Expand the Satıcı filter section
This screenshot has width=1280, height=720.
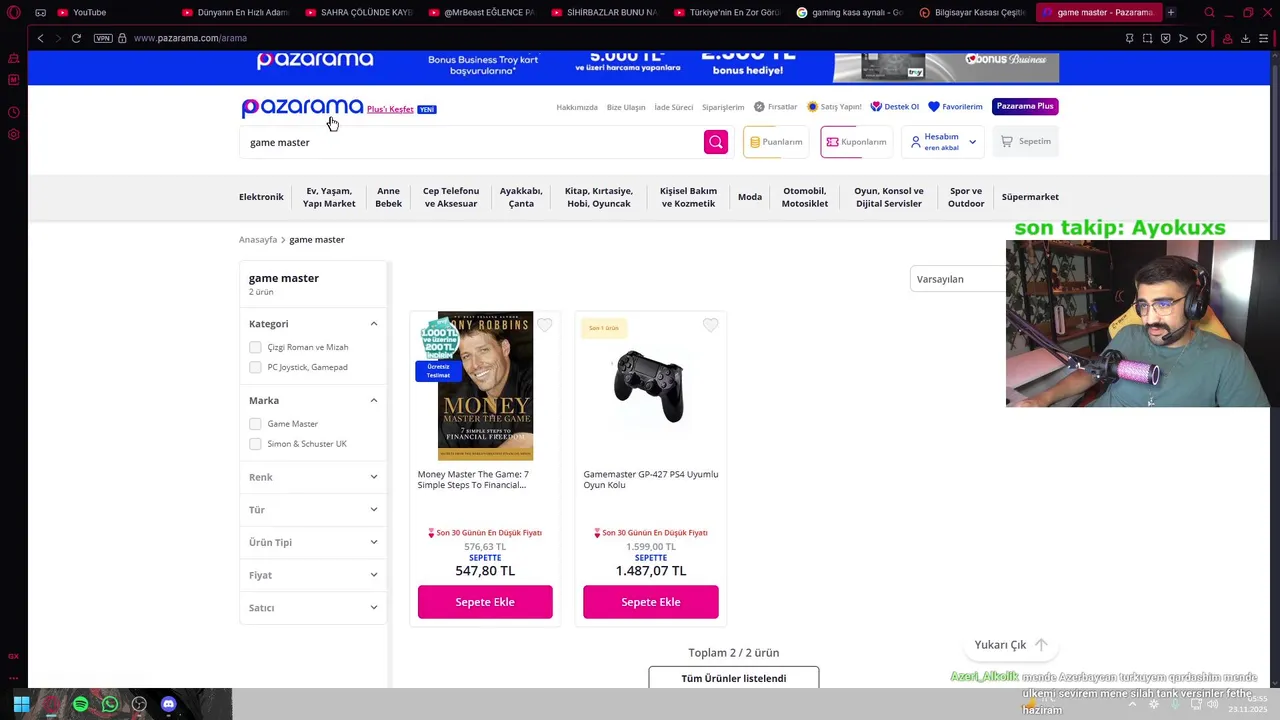point(313,608)
